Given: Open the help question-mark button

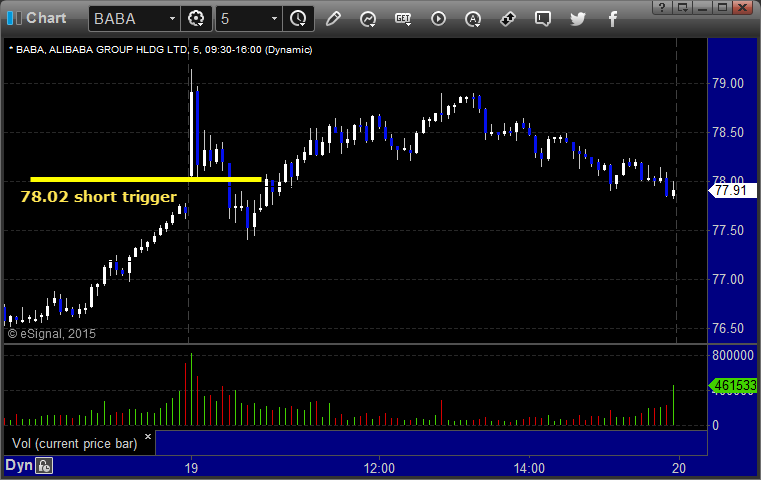Looking at the screenshot, I should coord(662,7).
